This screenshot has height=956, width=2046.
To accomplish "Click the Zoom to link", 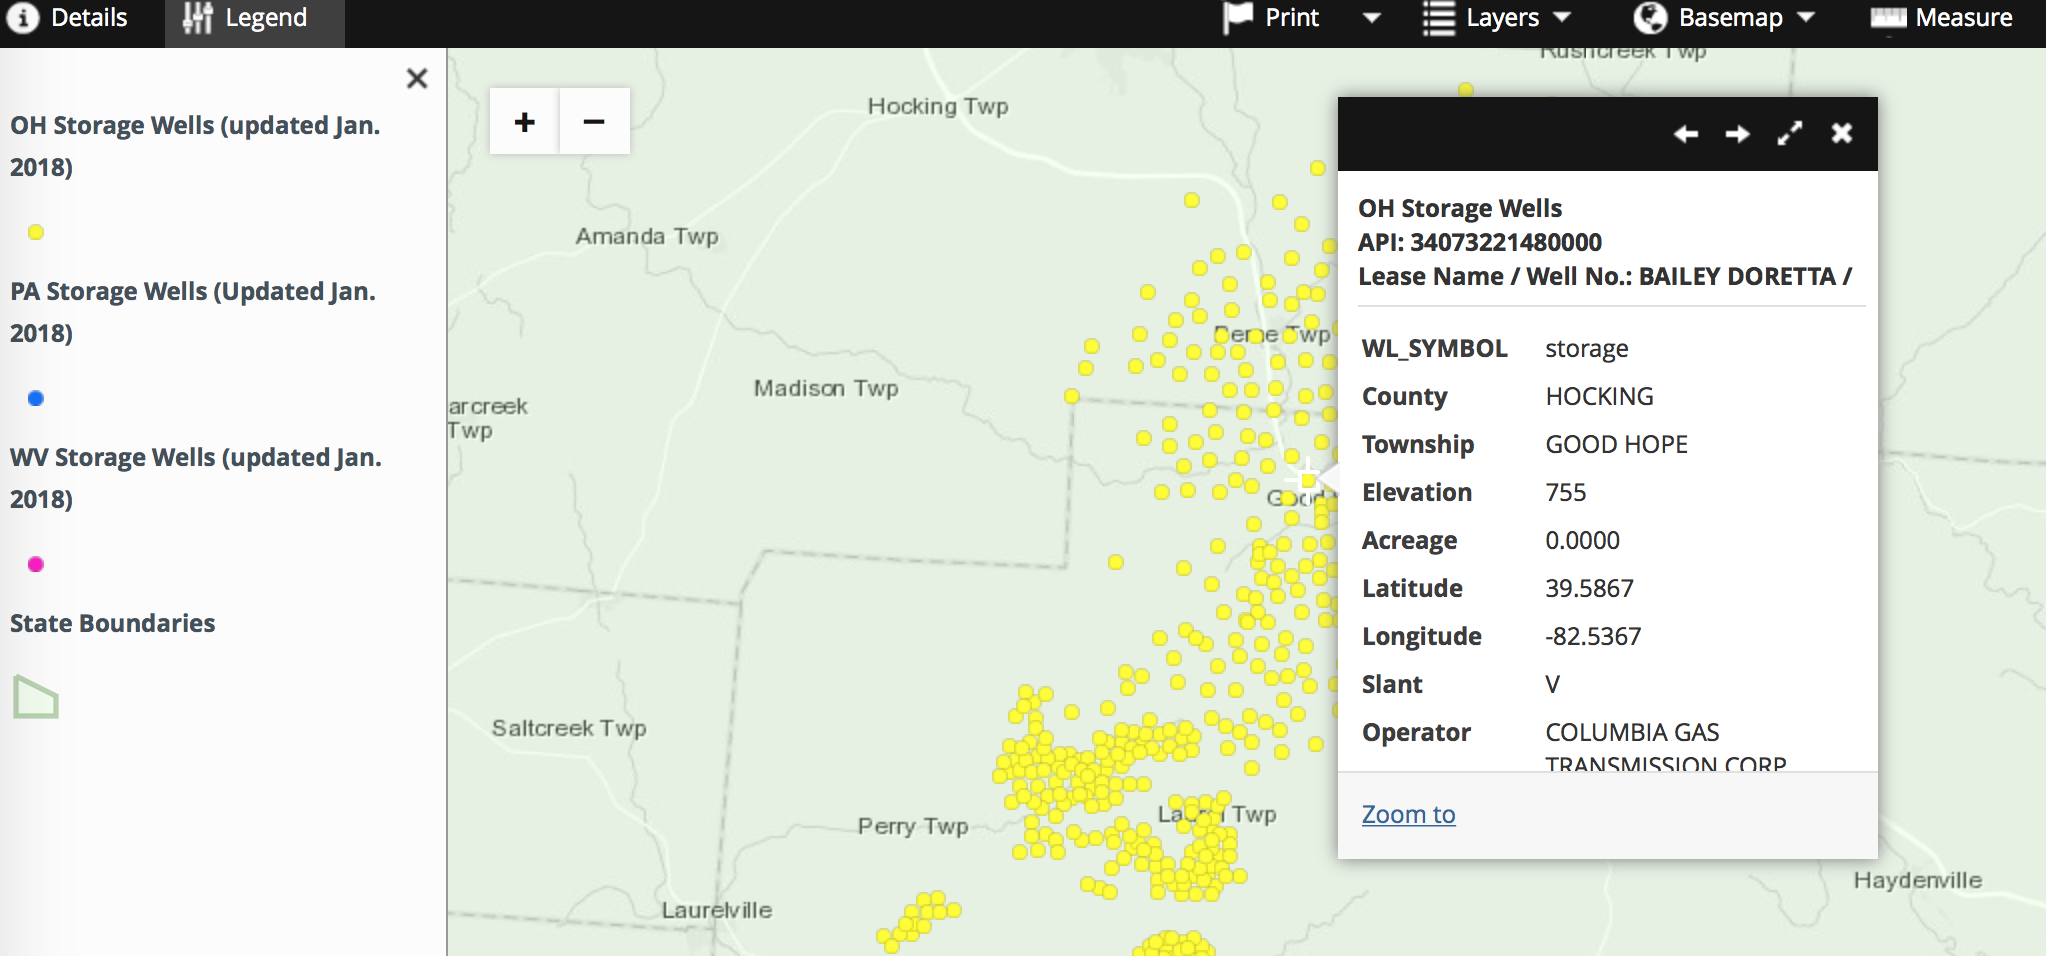I will [1408, 814].
